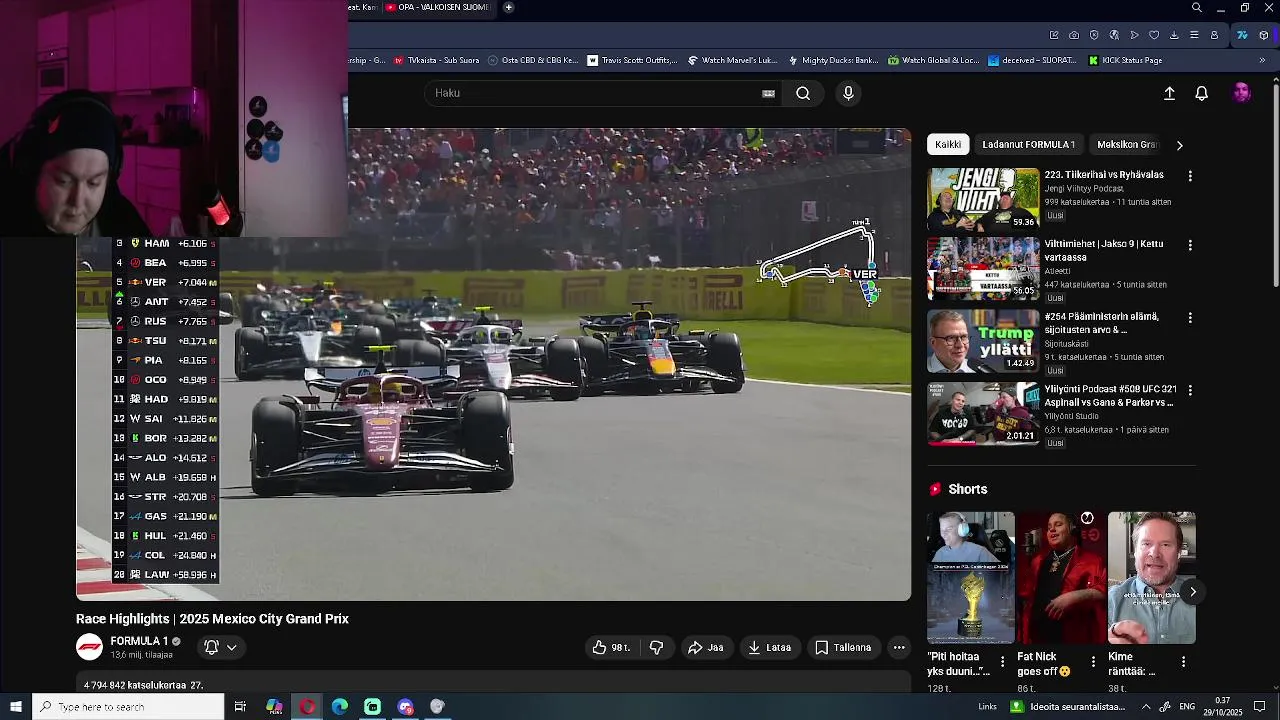Take a snapshot with the browser camera icon
The image size is (1280, 720).
pos(1074,35)
